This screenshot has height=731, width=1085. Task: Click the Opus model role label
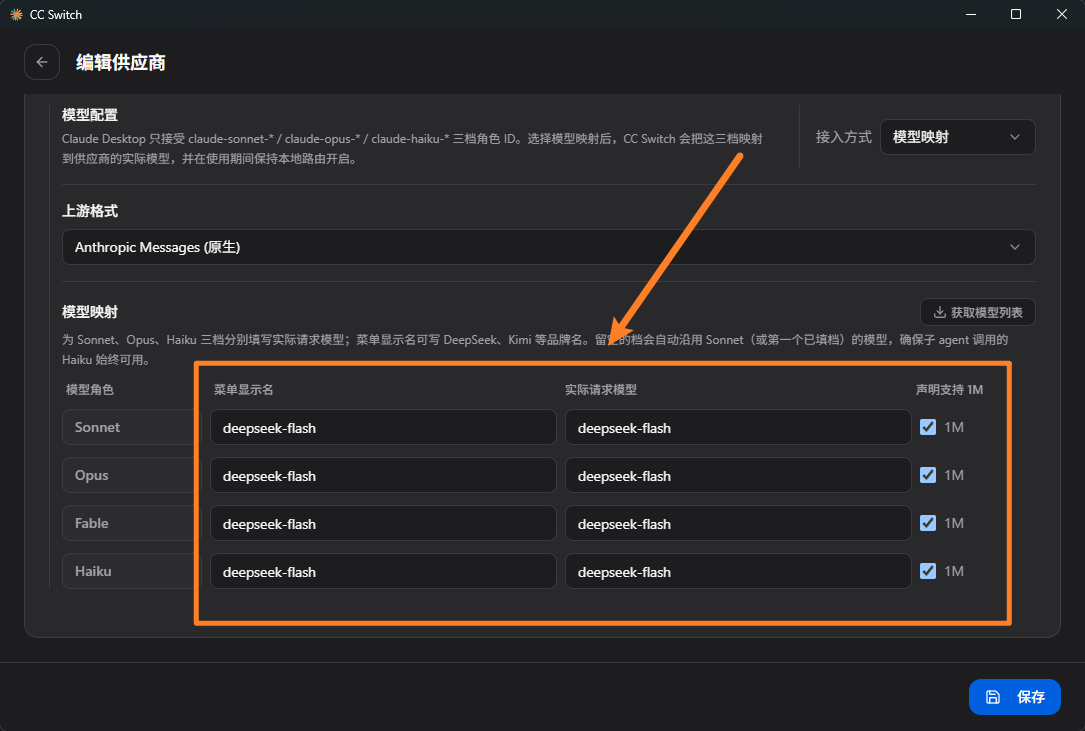[91, 475]
